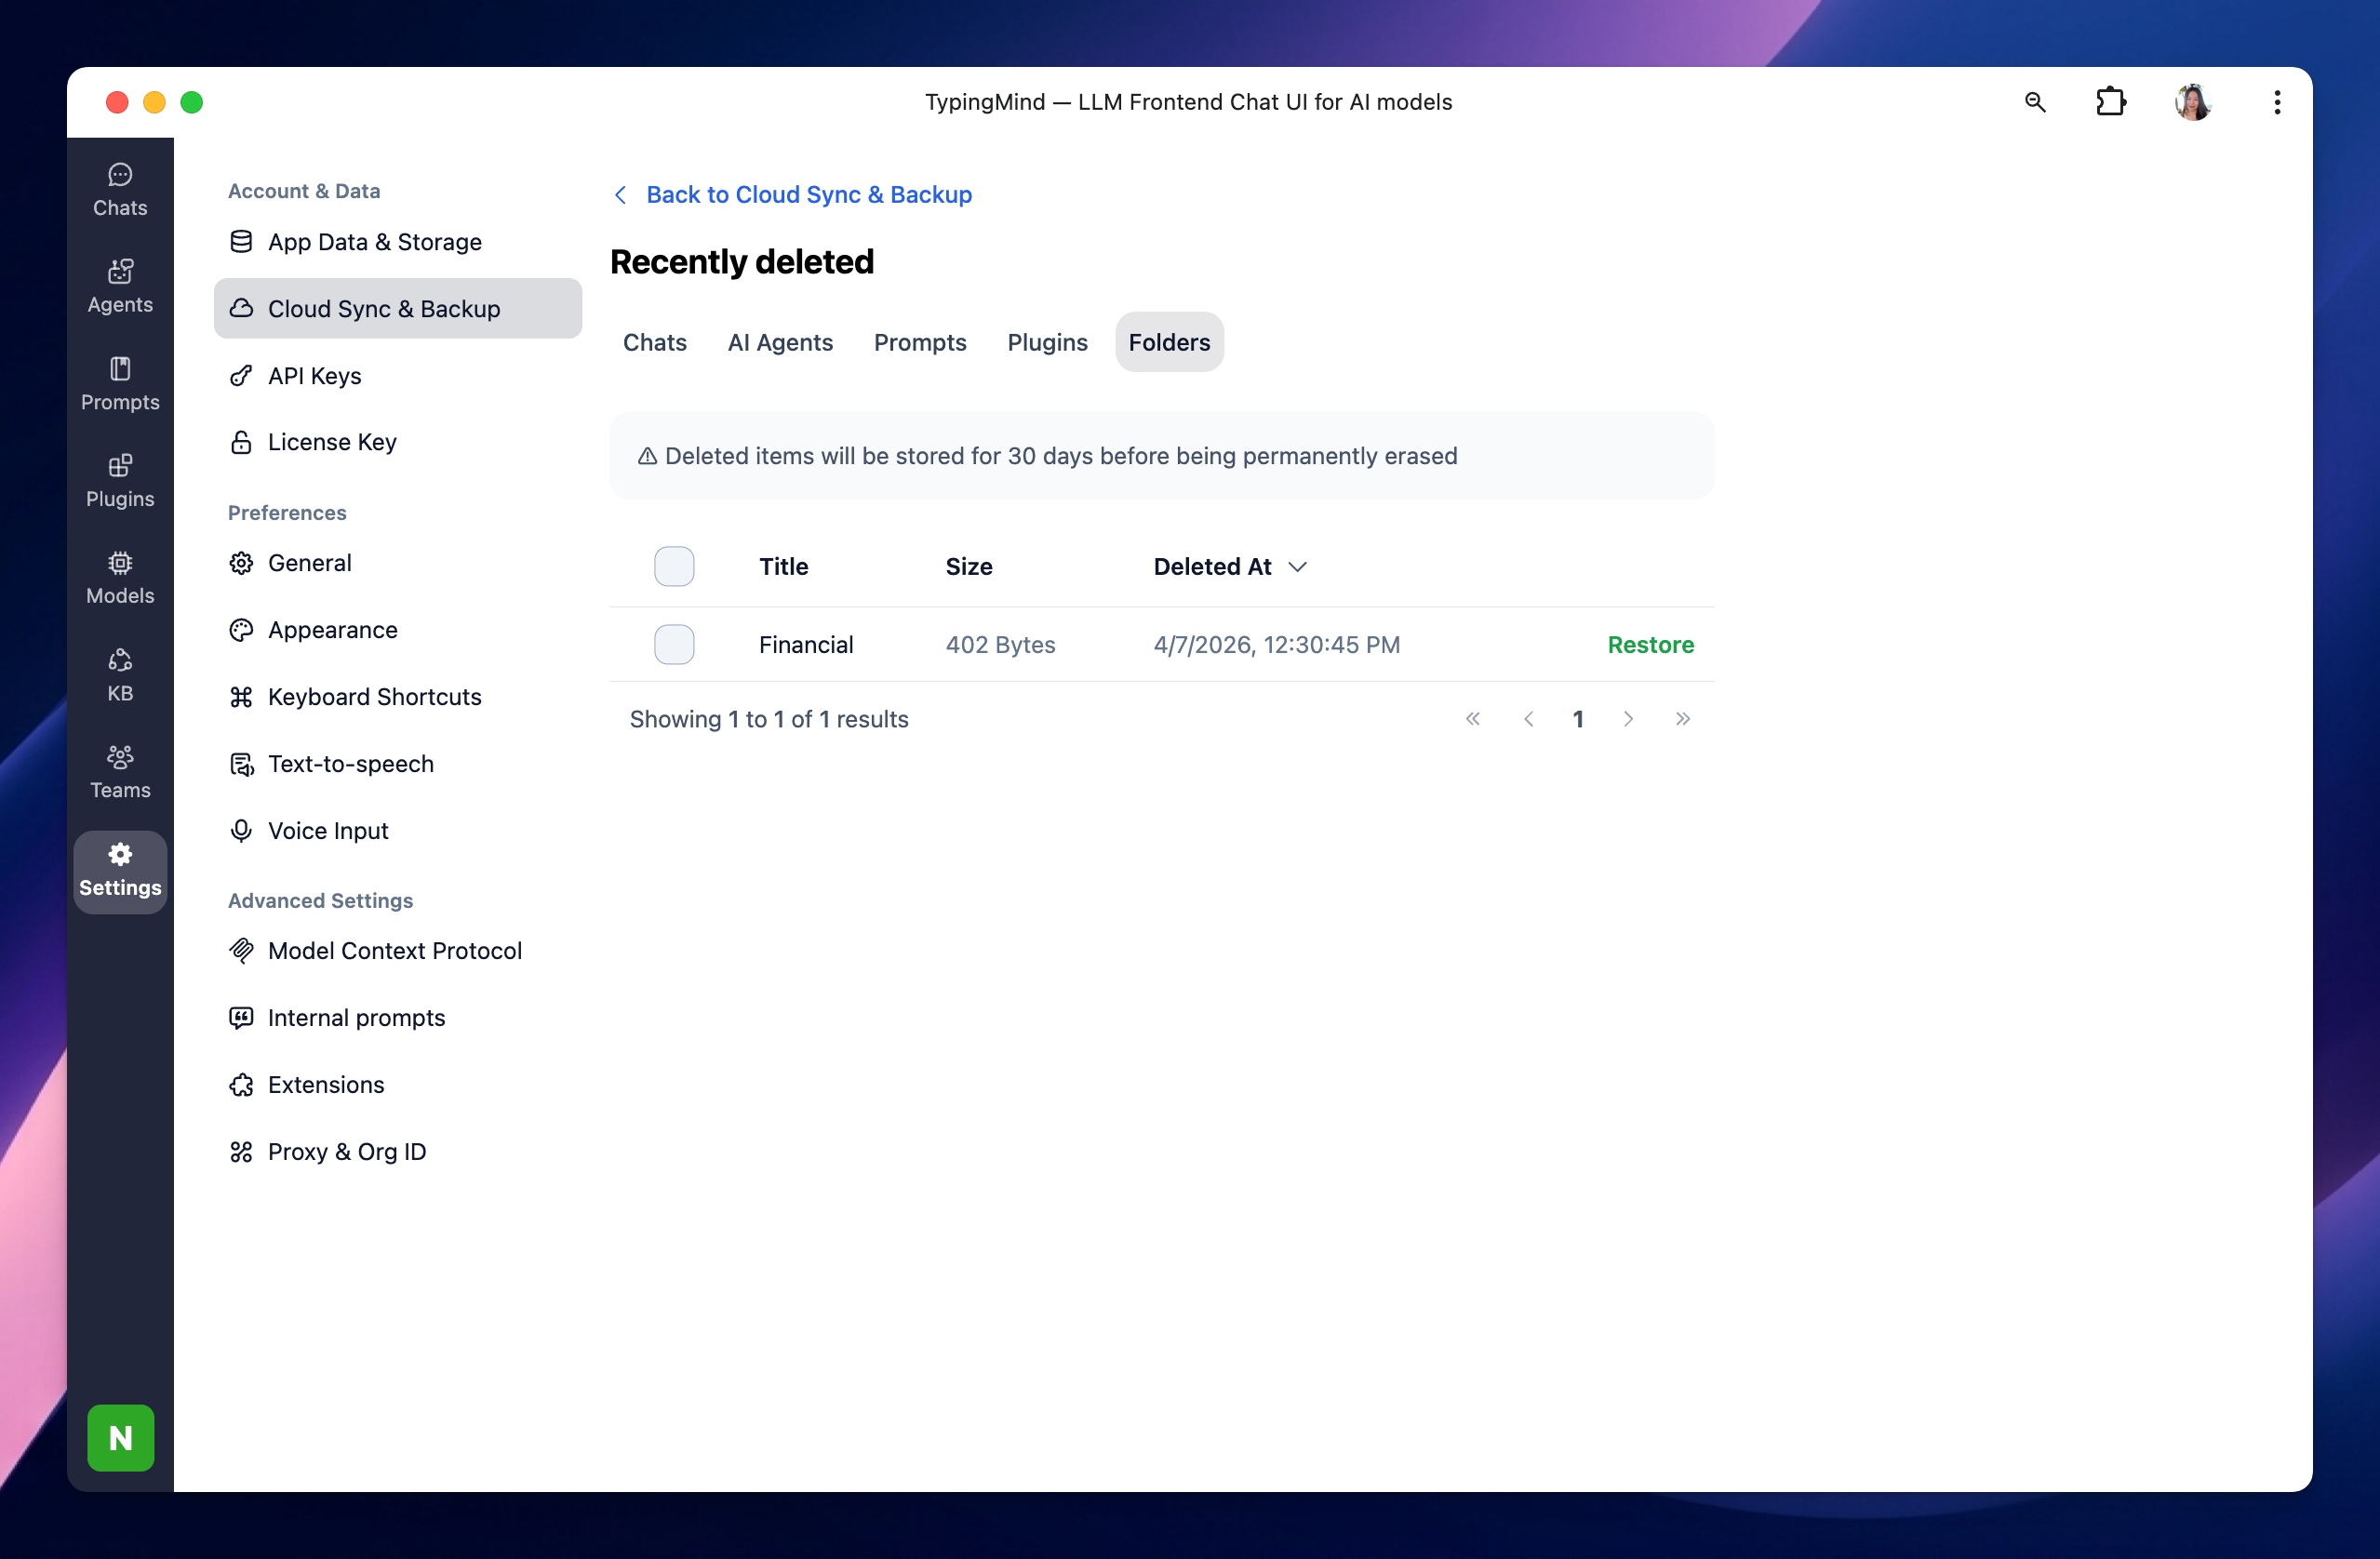Switch to the Prompts deleted tab
The width and height of the screenshot is (2380, 1559).
pyautogui.click(x=919, y=342)
